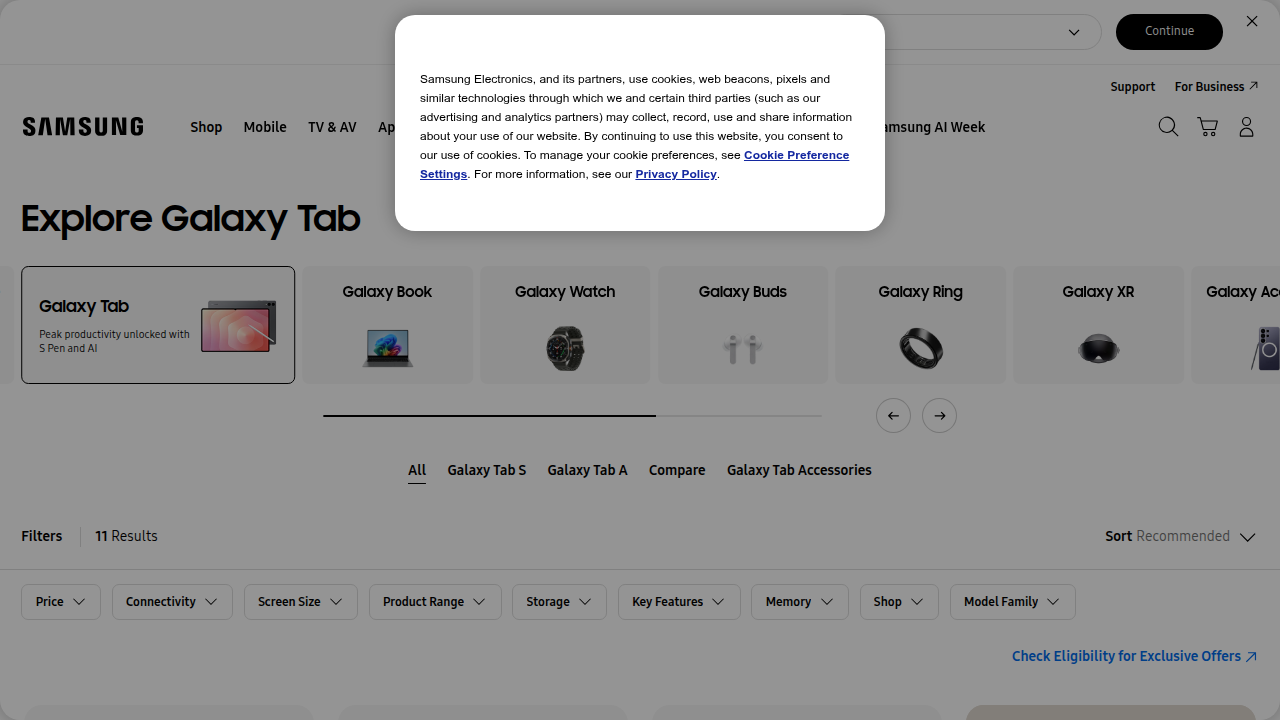This screenshot has height=720, width=1280.
Task: Expand the Price filter dropdown
Action: (x=61, y=602)
